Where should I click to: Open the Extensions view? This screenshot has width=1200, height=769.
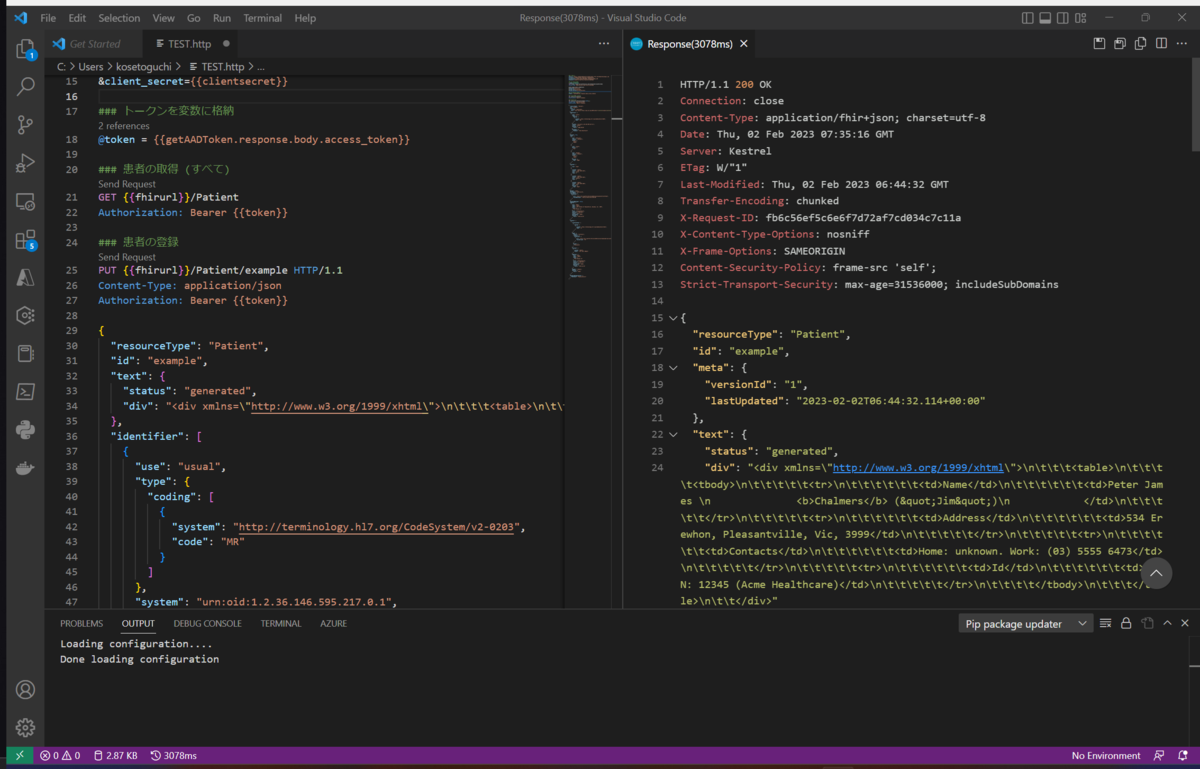click(x=26, y=240)
